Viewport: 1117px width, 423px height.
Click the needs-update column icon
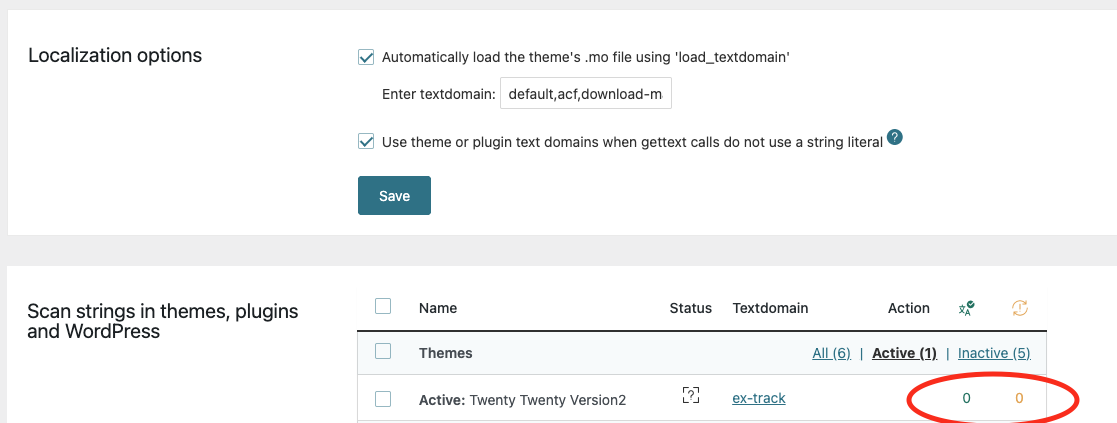coord(1019,308)
